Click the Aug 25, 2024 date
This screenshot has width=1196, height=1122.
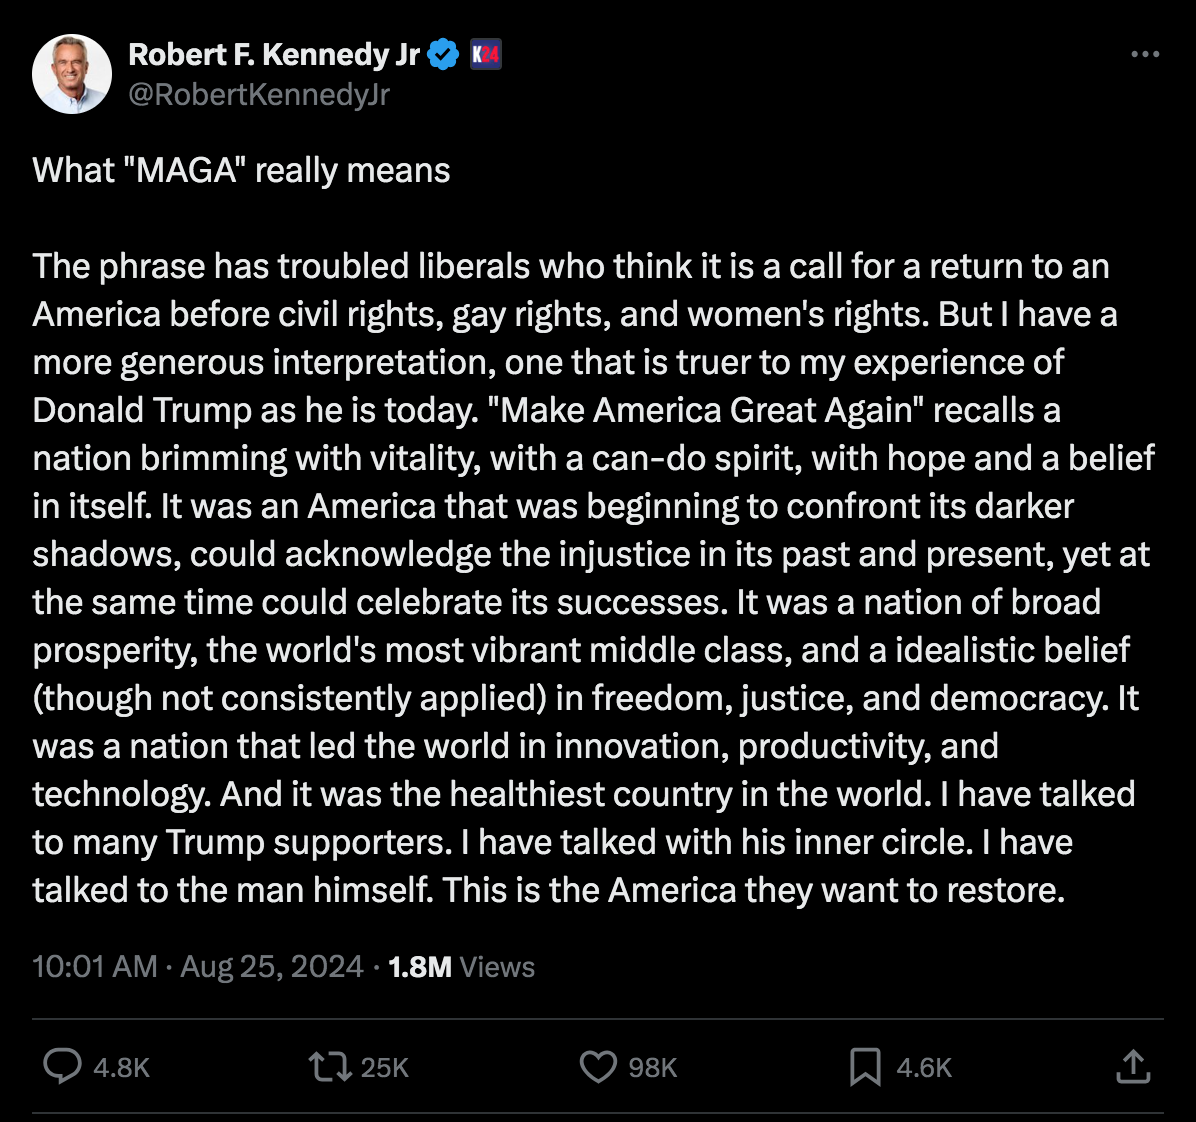pyautogui.click(x=271, y=967)
